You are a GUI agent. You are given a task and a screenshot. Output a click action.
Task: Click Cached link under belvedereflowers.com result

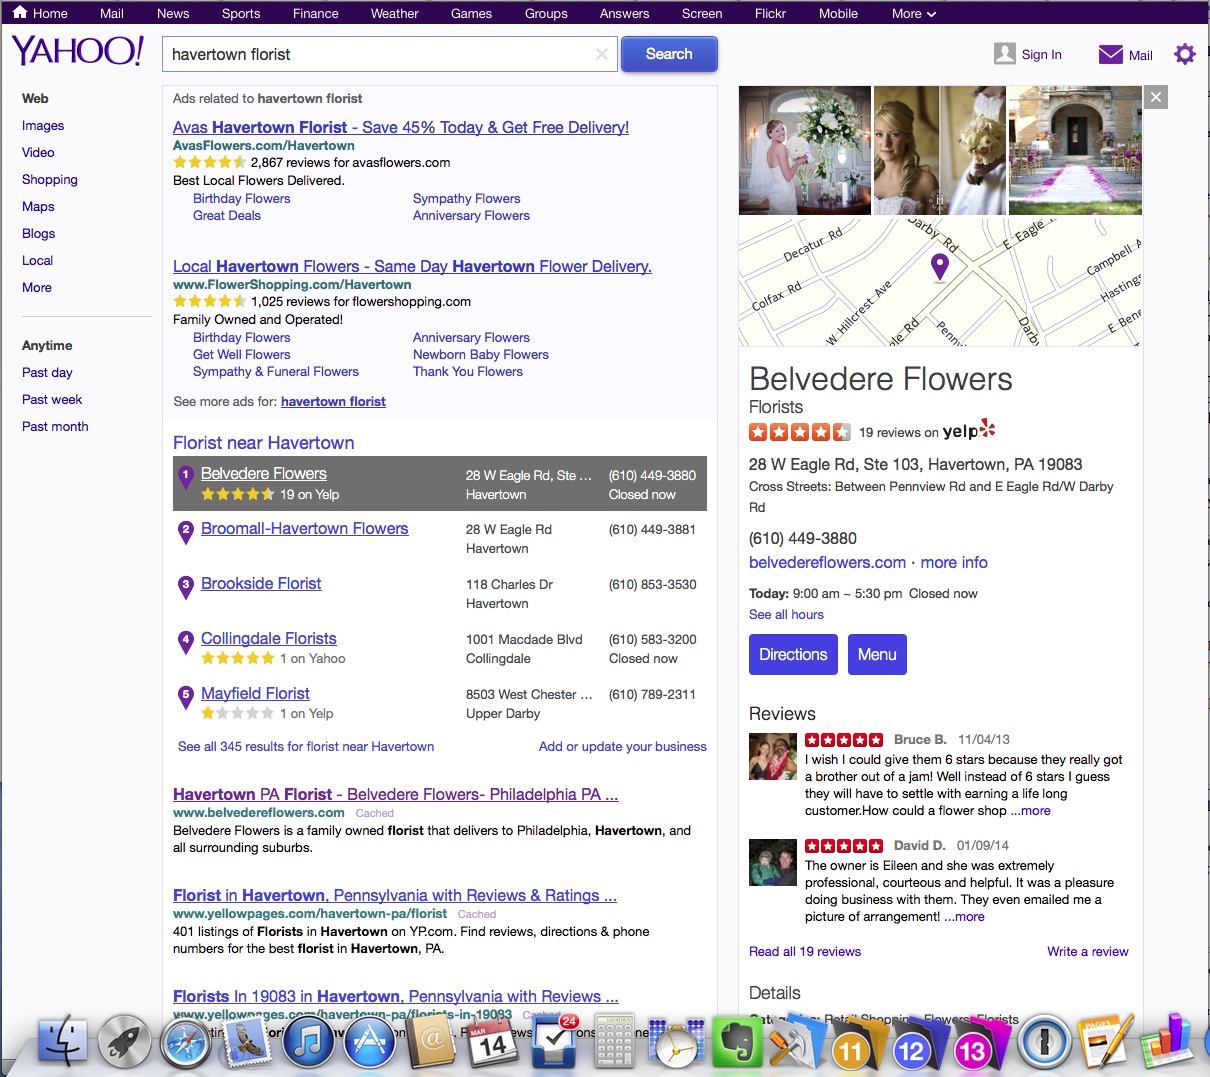click(375, 813)
